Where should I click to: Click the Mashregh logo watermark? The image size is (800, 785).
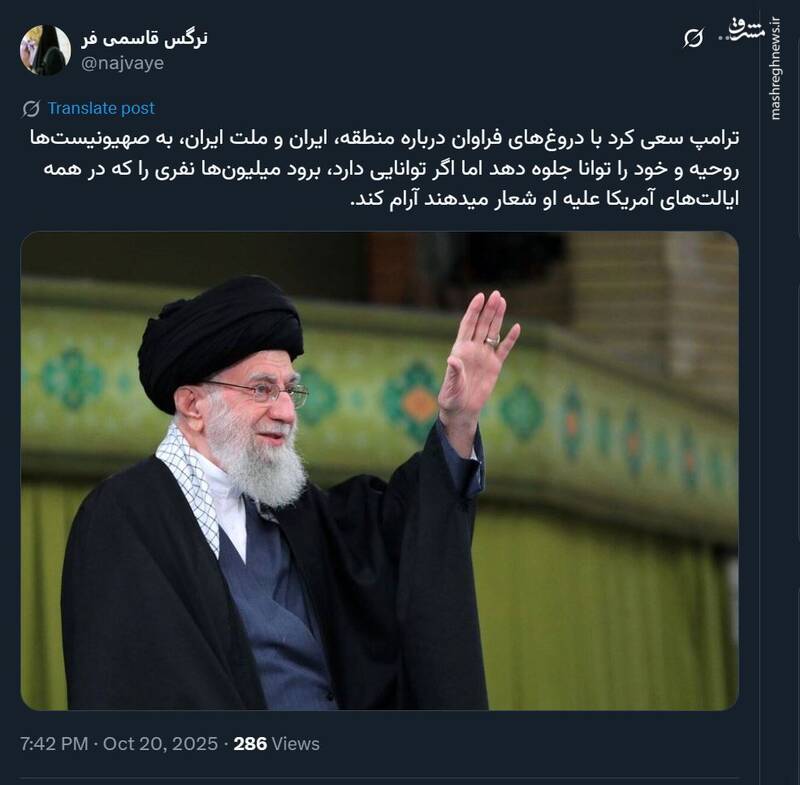tap(747, 29)
